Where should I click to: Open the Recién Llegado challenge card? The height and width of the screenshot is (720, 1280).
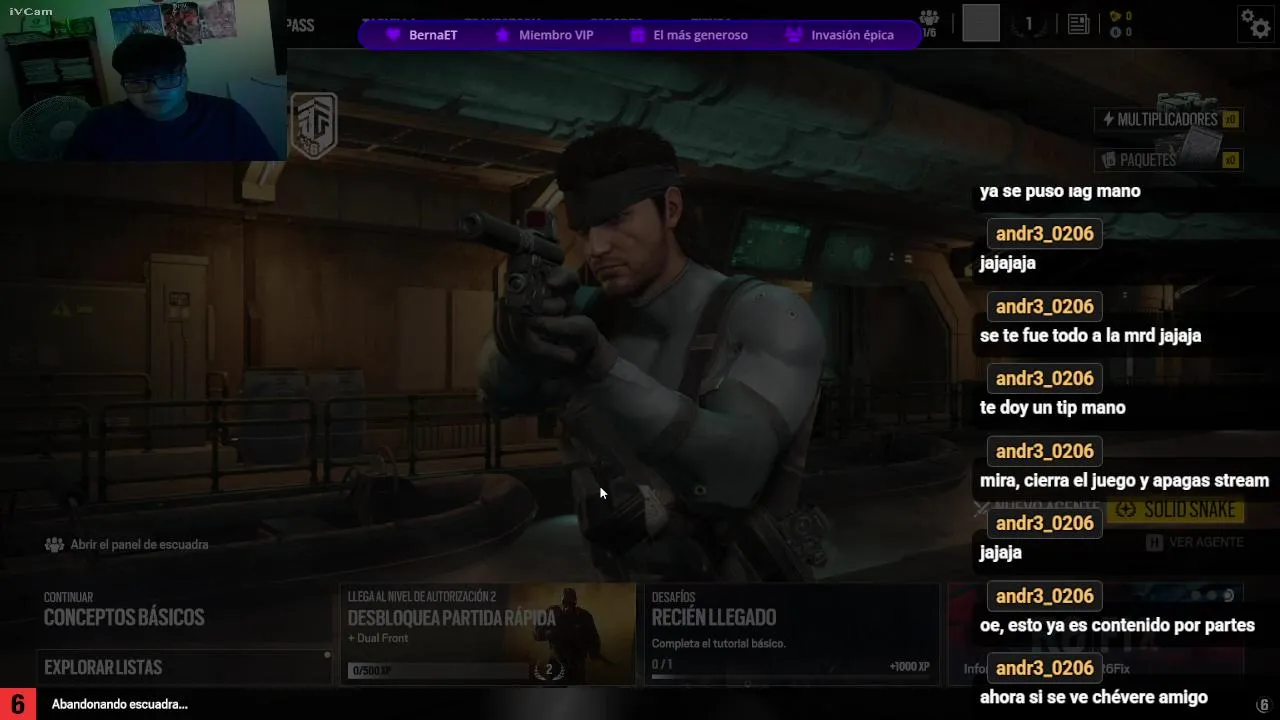[791, 634]
